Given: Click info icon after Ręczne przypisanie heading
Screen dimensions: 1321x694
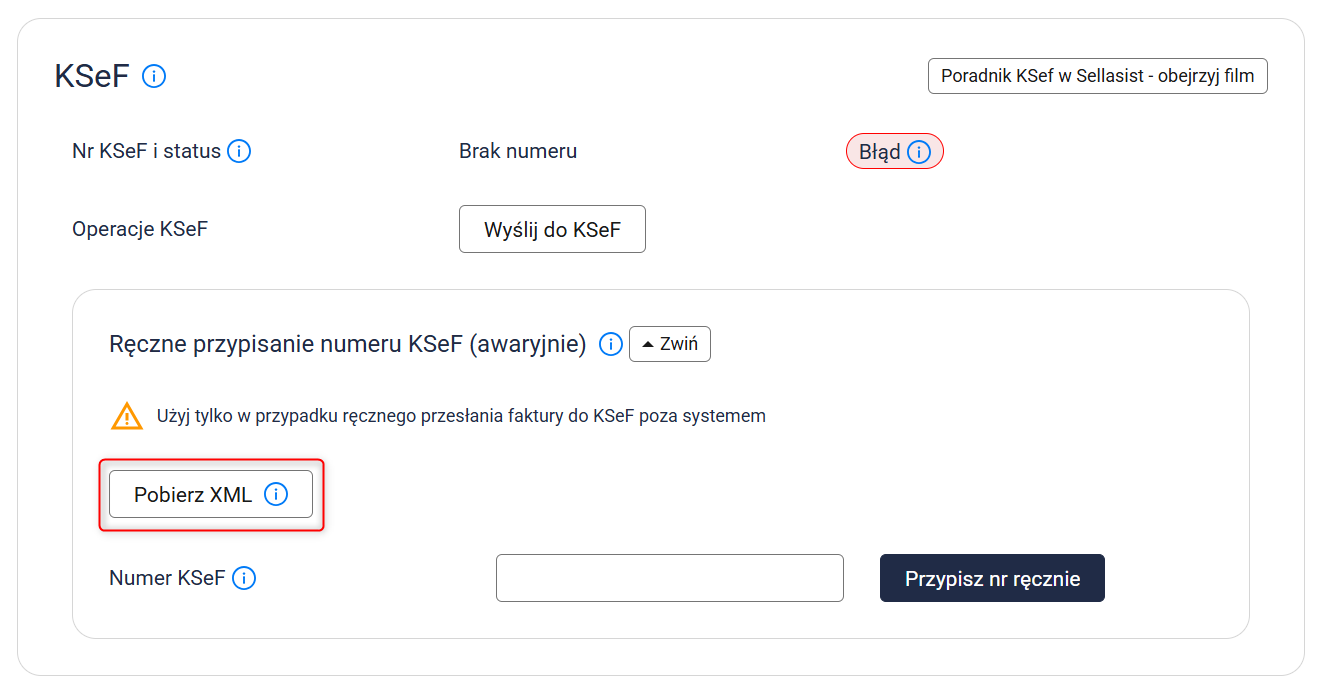Looking at the screenshot, I should tap(610, 345).
